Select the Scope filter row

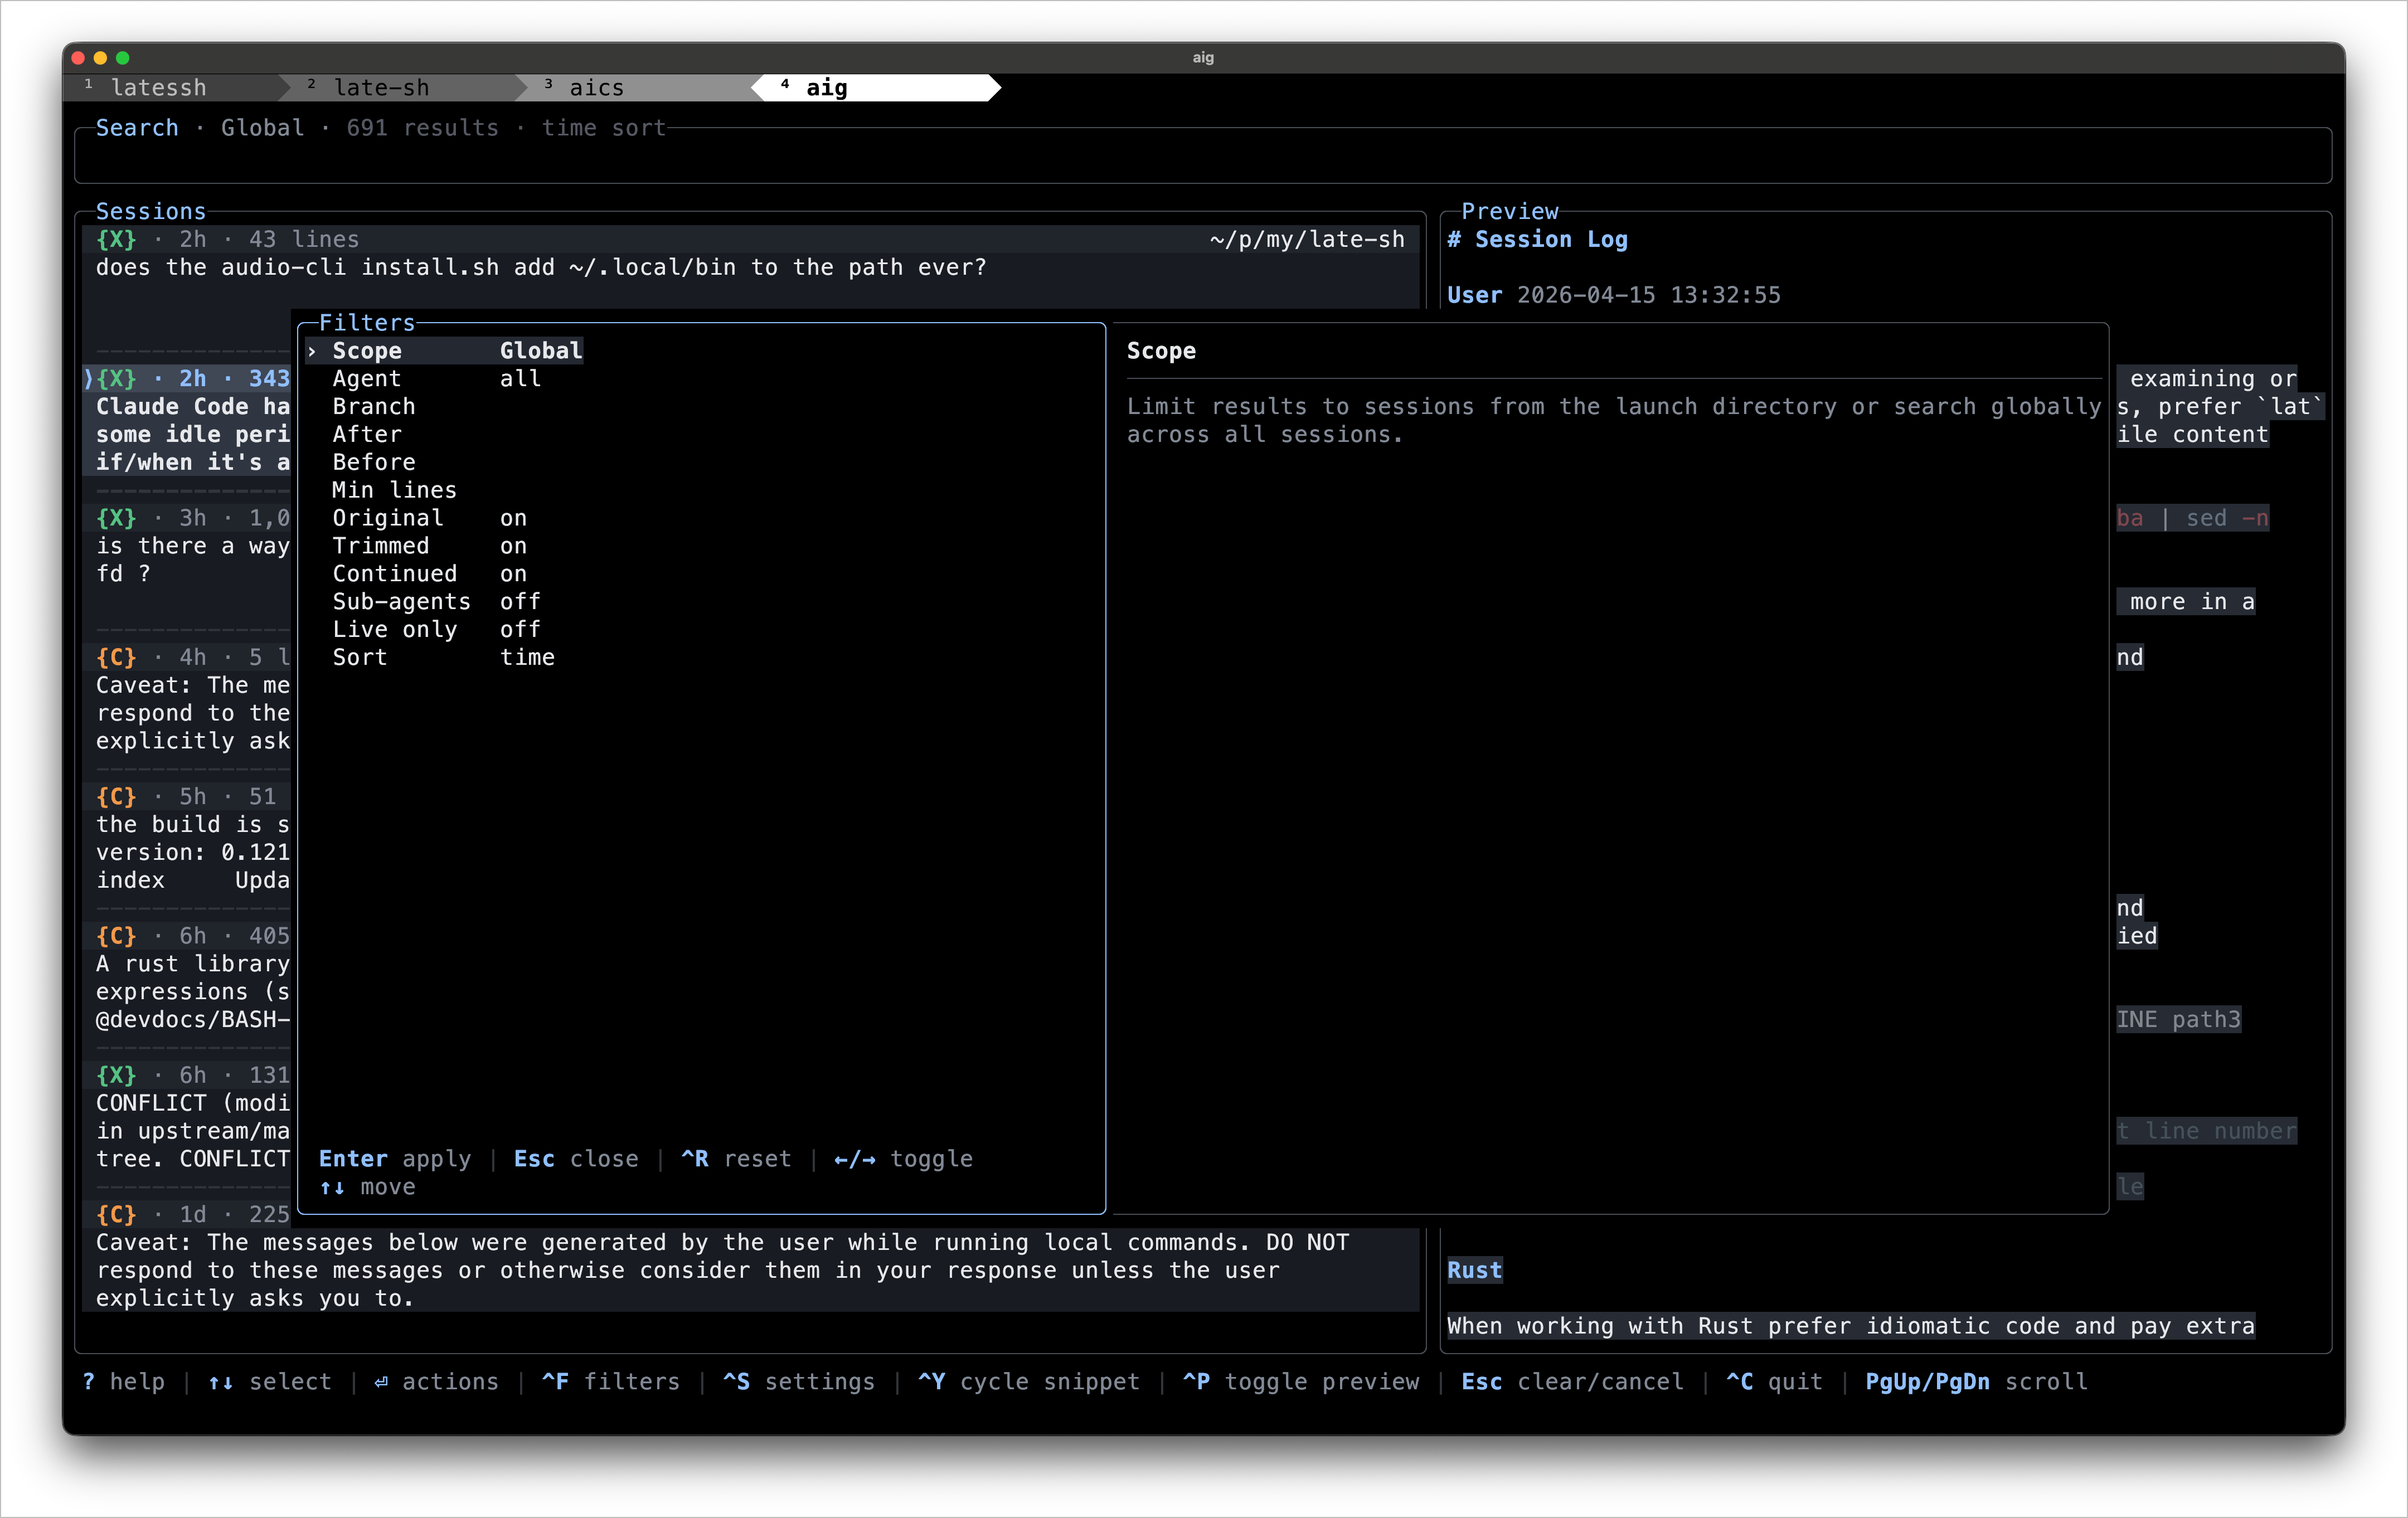(x=445, y=351)
